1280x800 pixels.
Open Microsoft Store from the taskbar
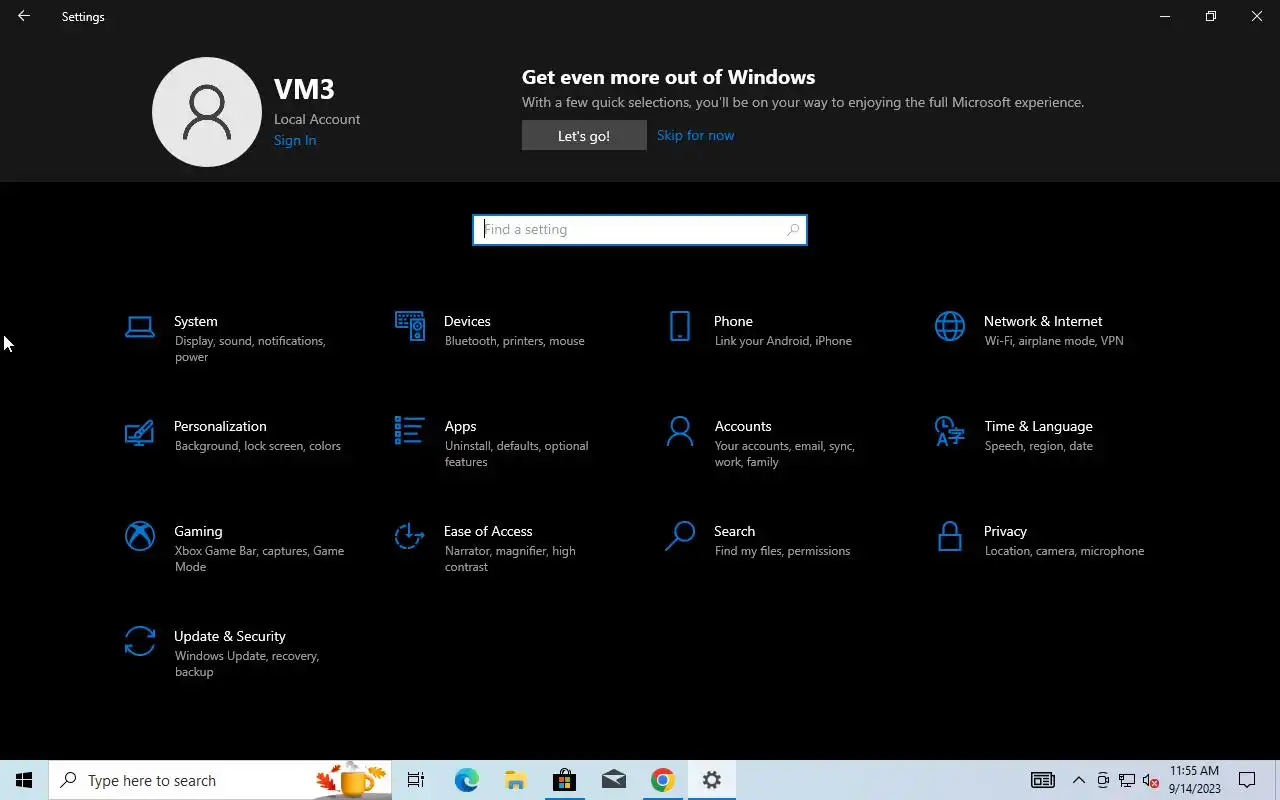(x=564, y=780)
